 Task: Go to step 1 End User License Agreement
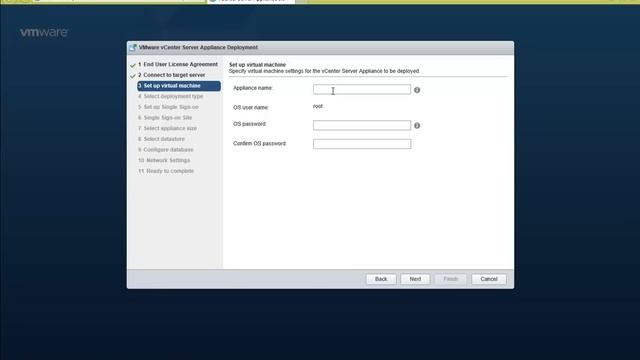(x=178, y=64)
